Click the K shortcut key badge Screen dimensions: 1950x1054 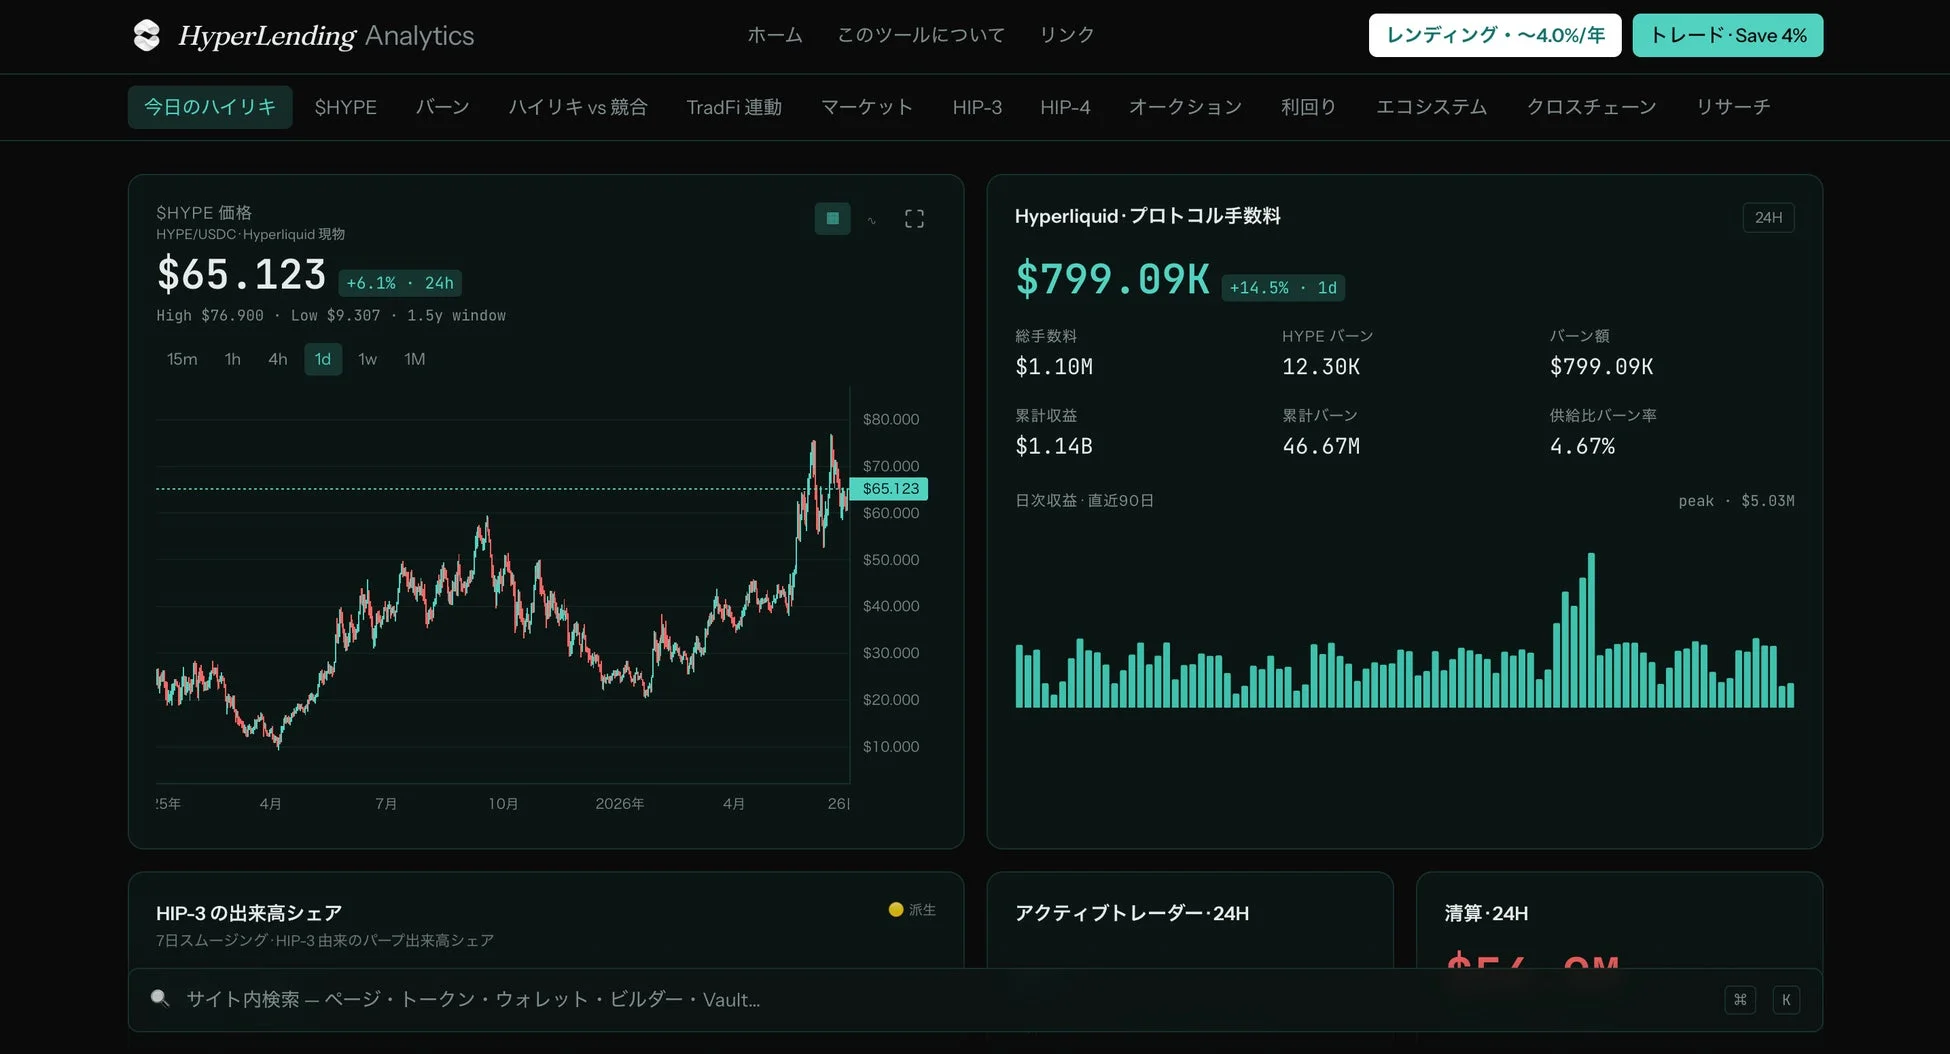1786,999
